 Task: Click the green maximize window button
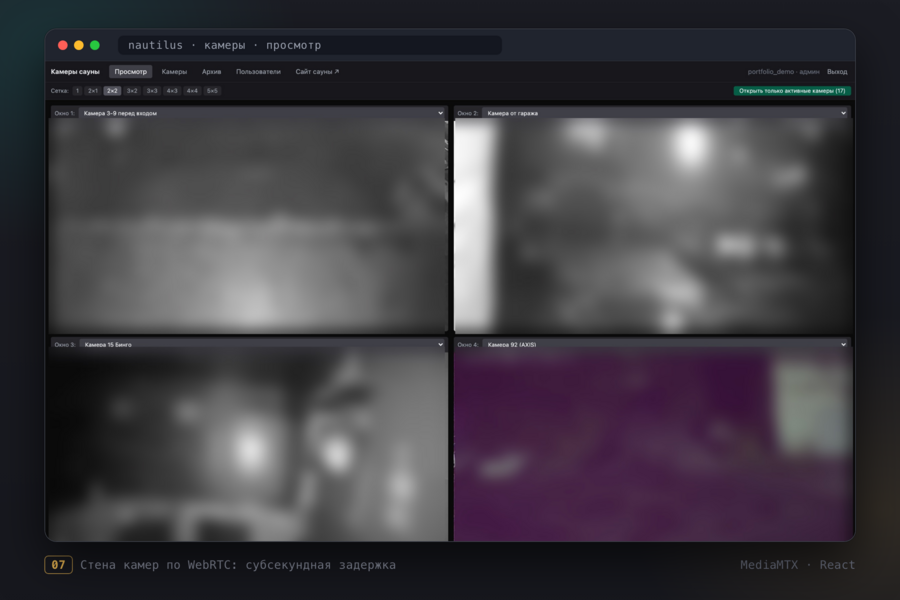pyautogui.click(x=95, y=45)
